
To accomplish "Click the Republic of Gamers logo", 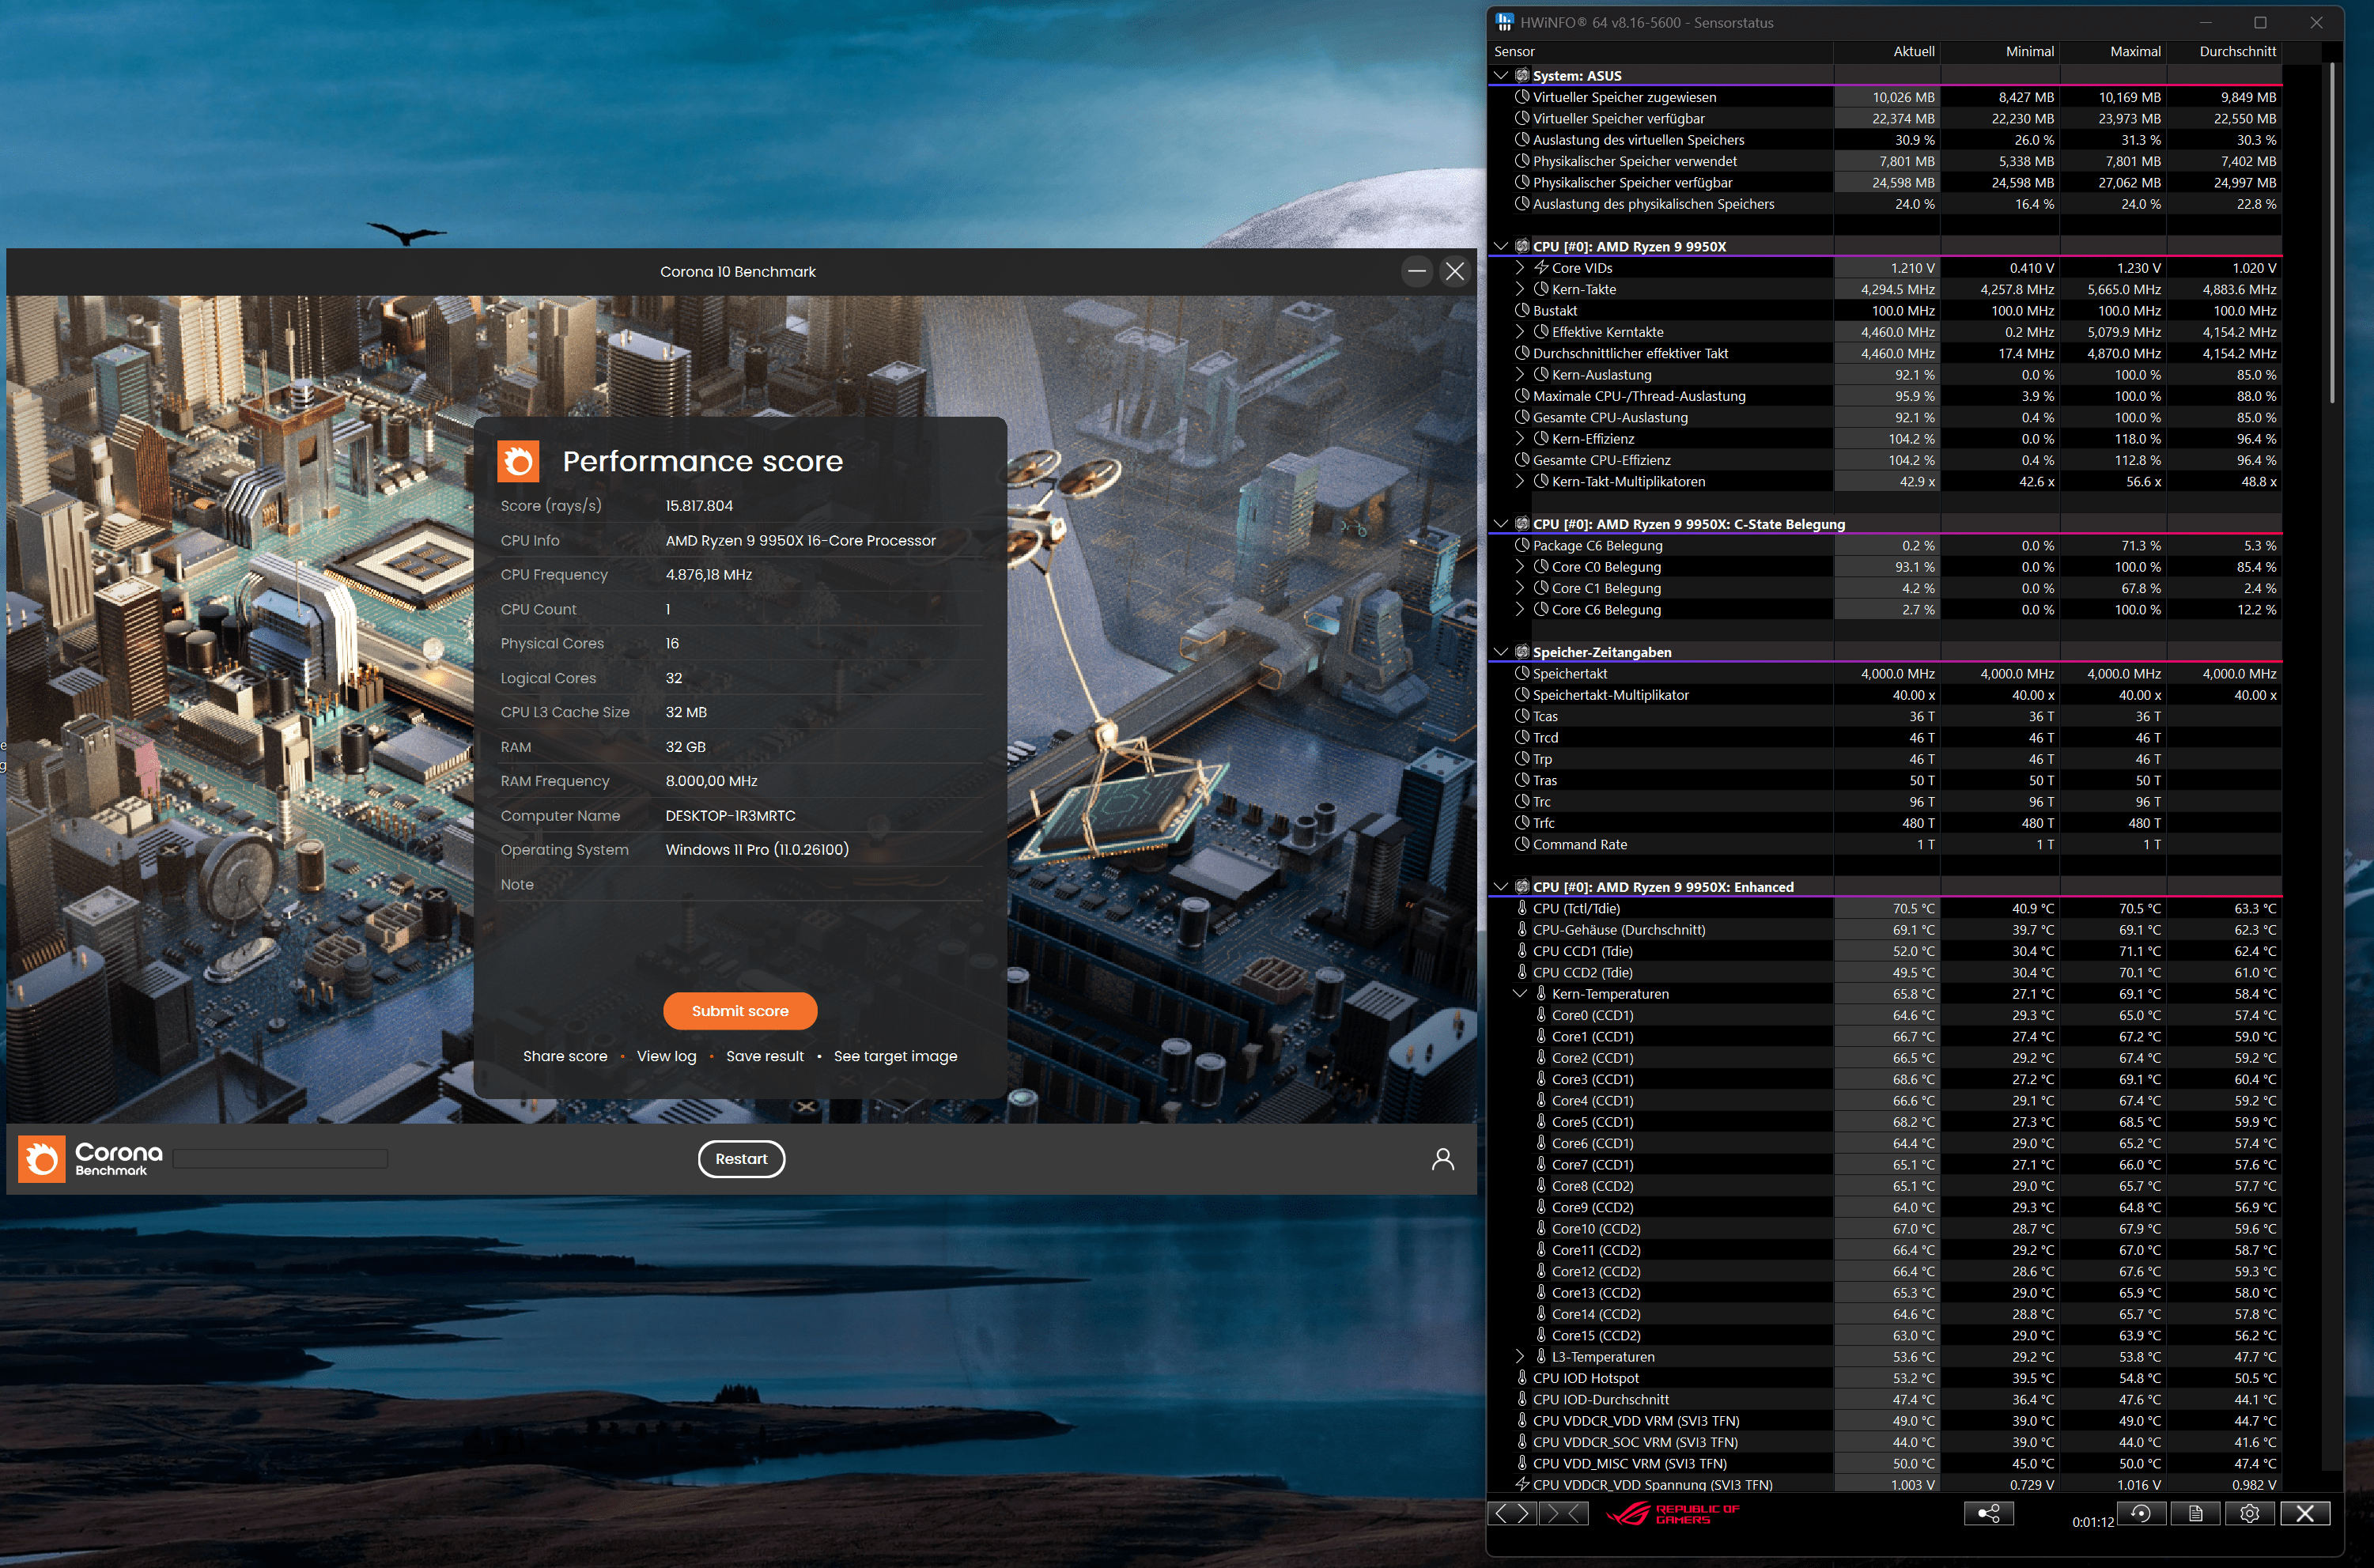I will pos(1672,1514).
